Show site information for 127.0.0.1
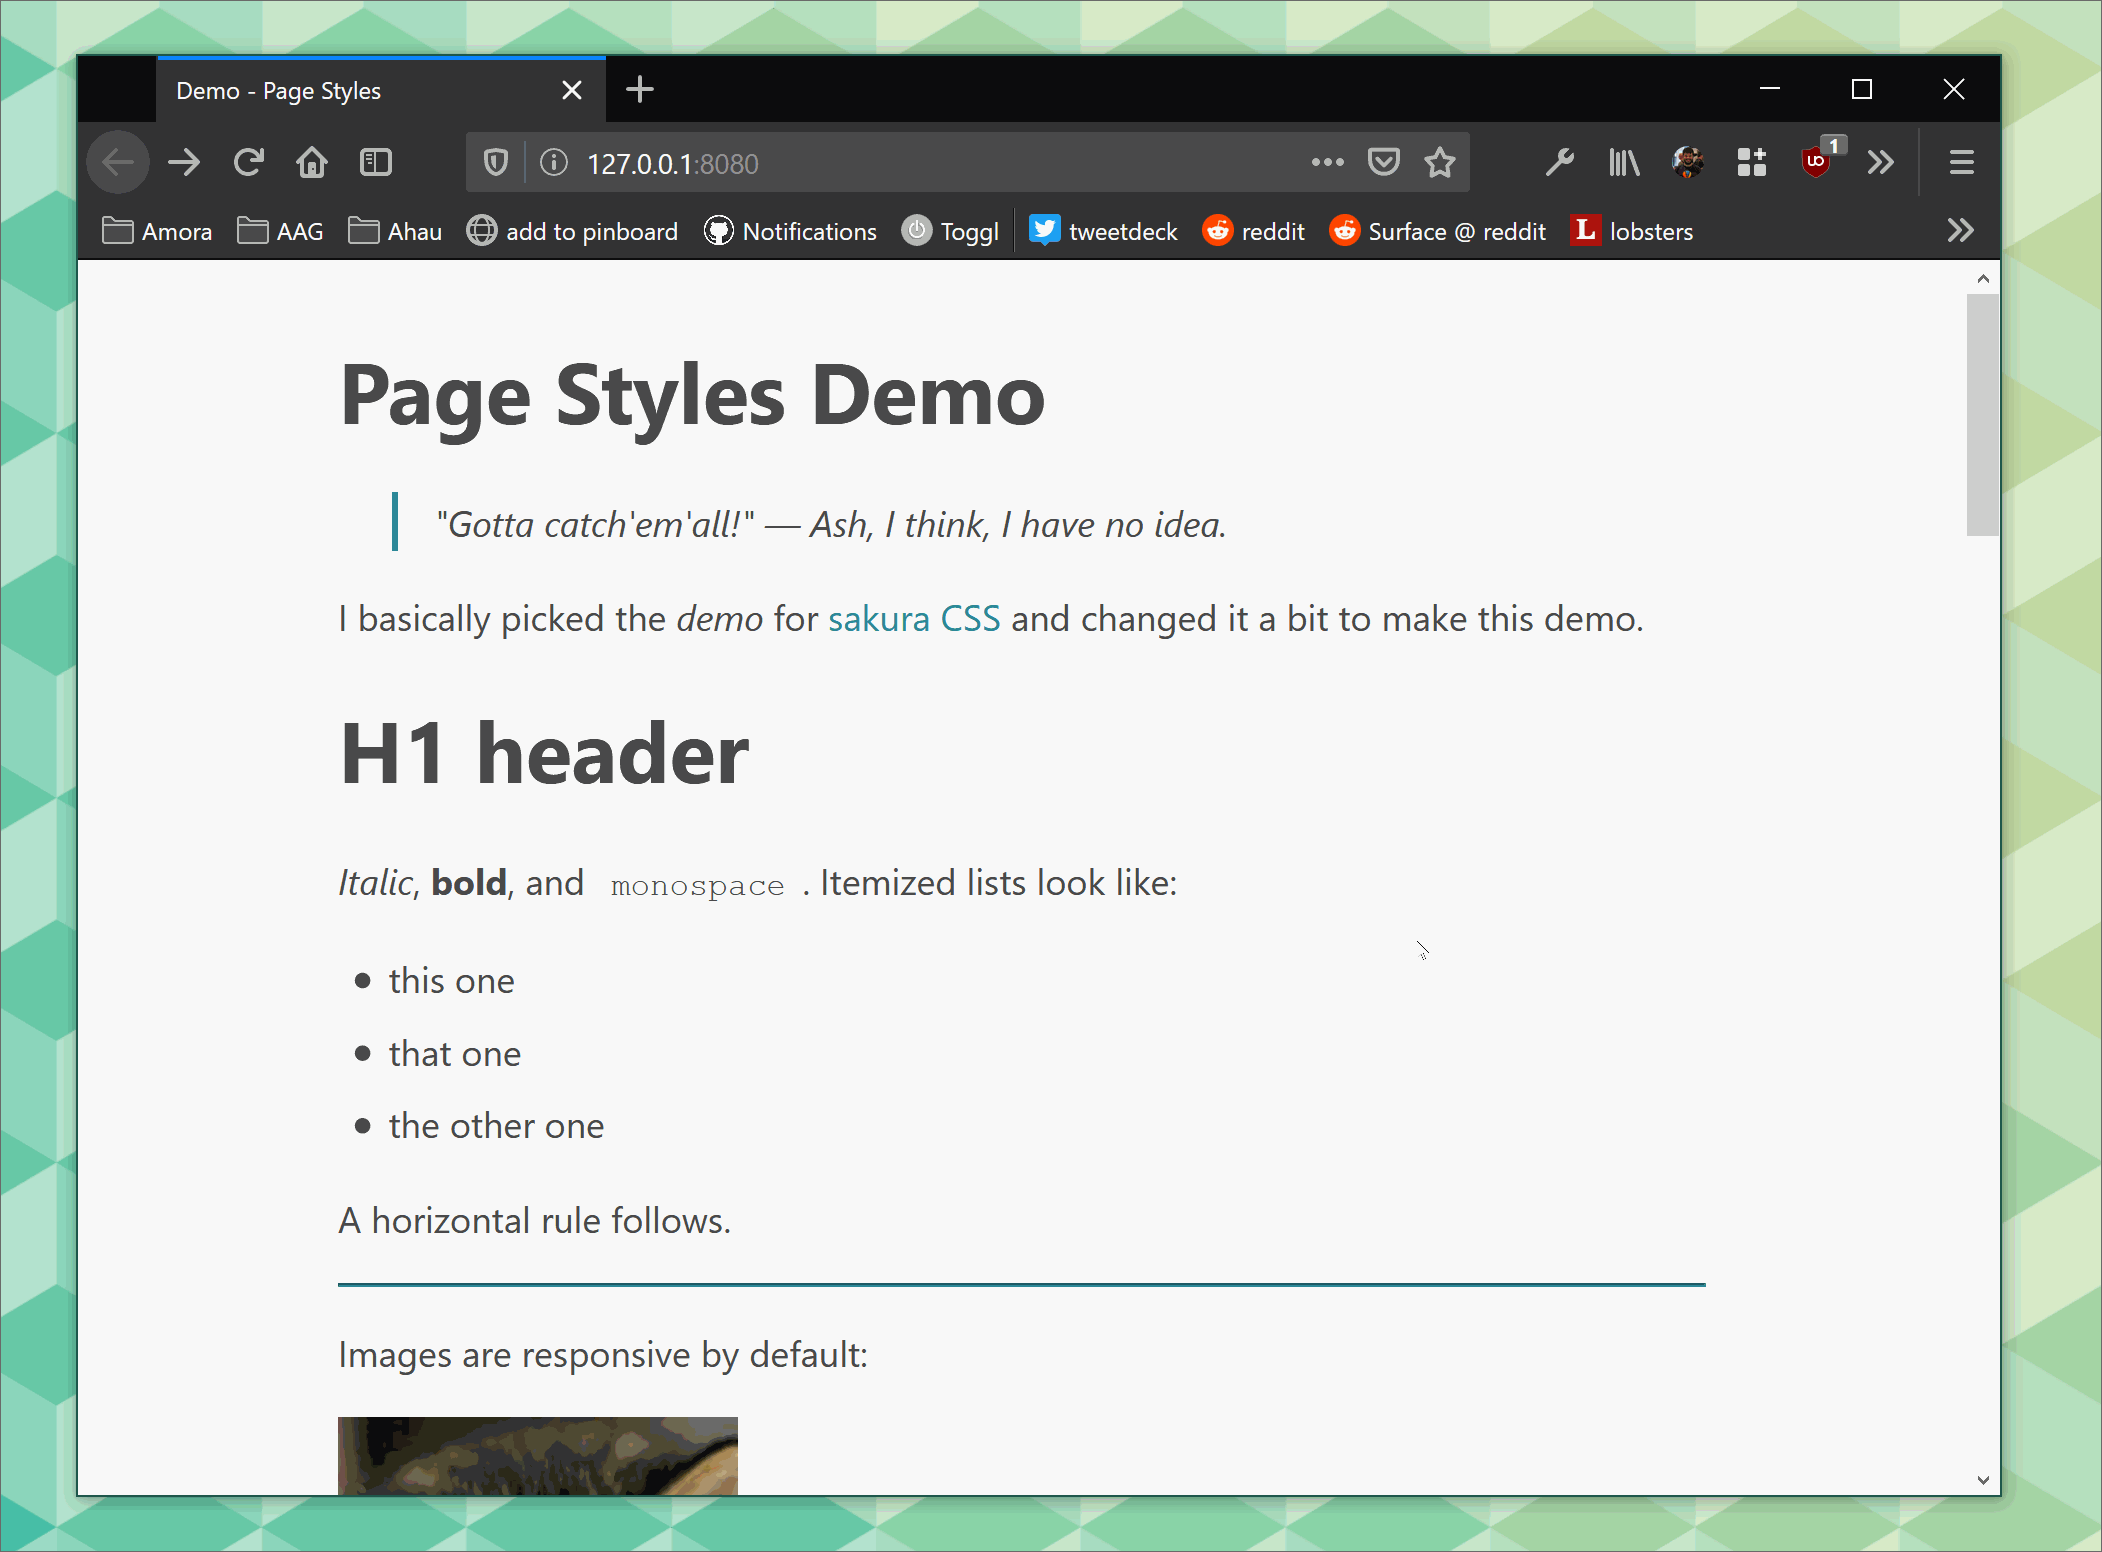This screenshot has height=1552, width=2102. pyautogui.click(x=554, y=162)
